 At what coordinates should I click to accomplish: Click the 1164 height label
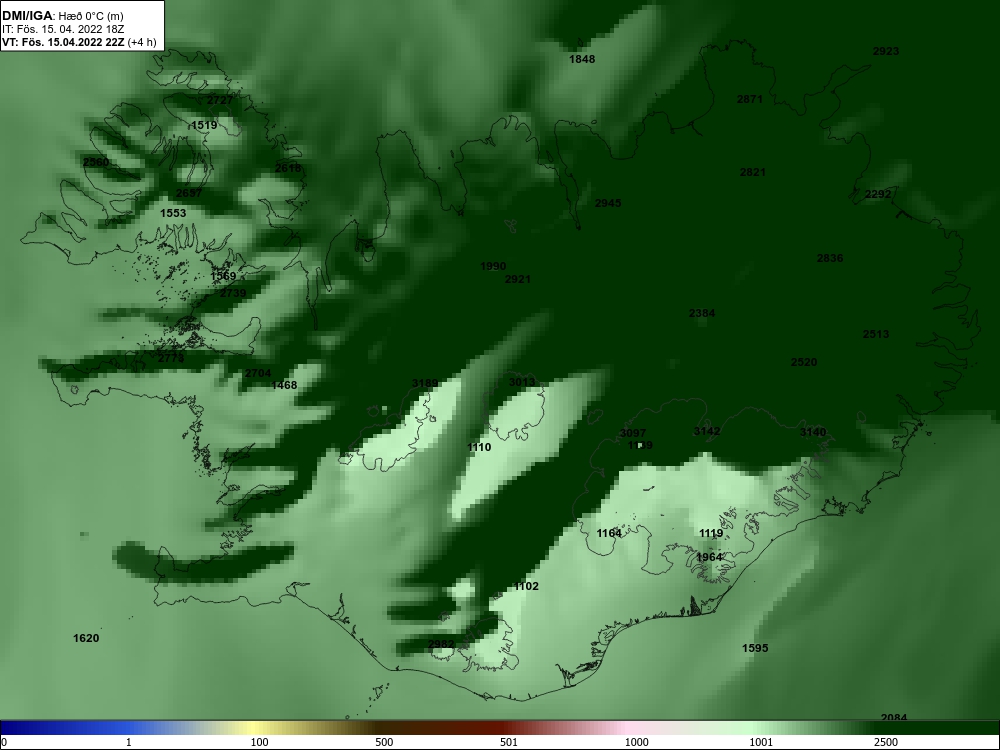click(x=609, y=533)
